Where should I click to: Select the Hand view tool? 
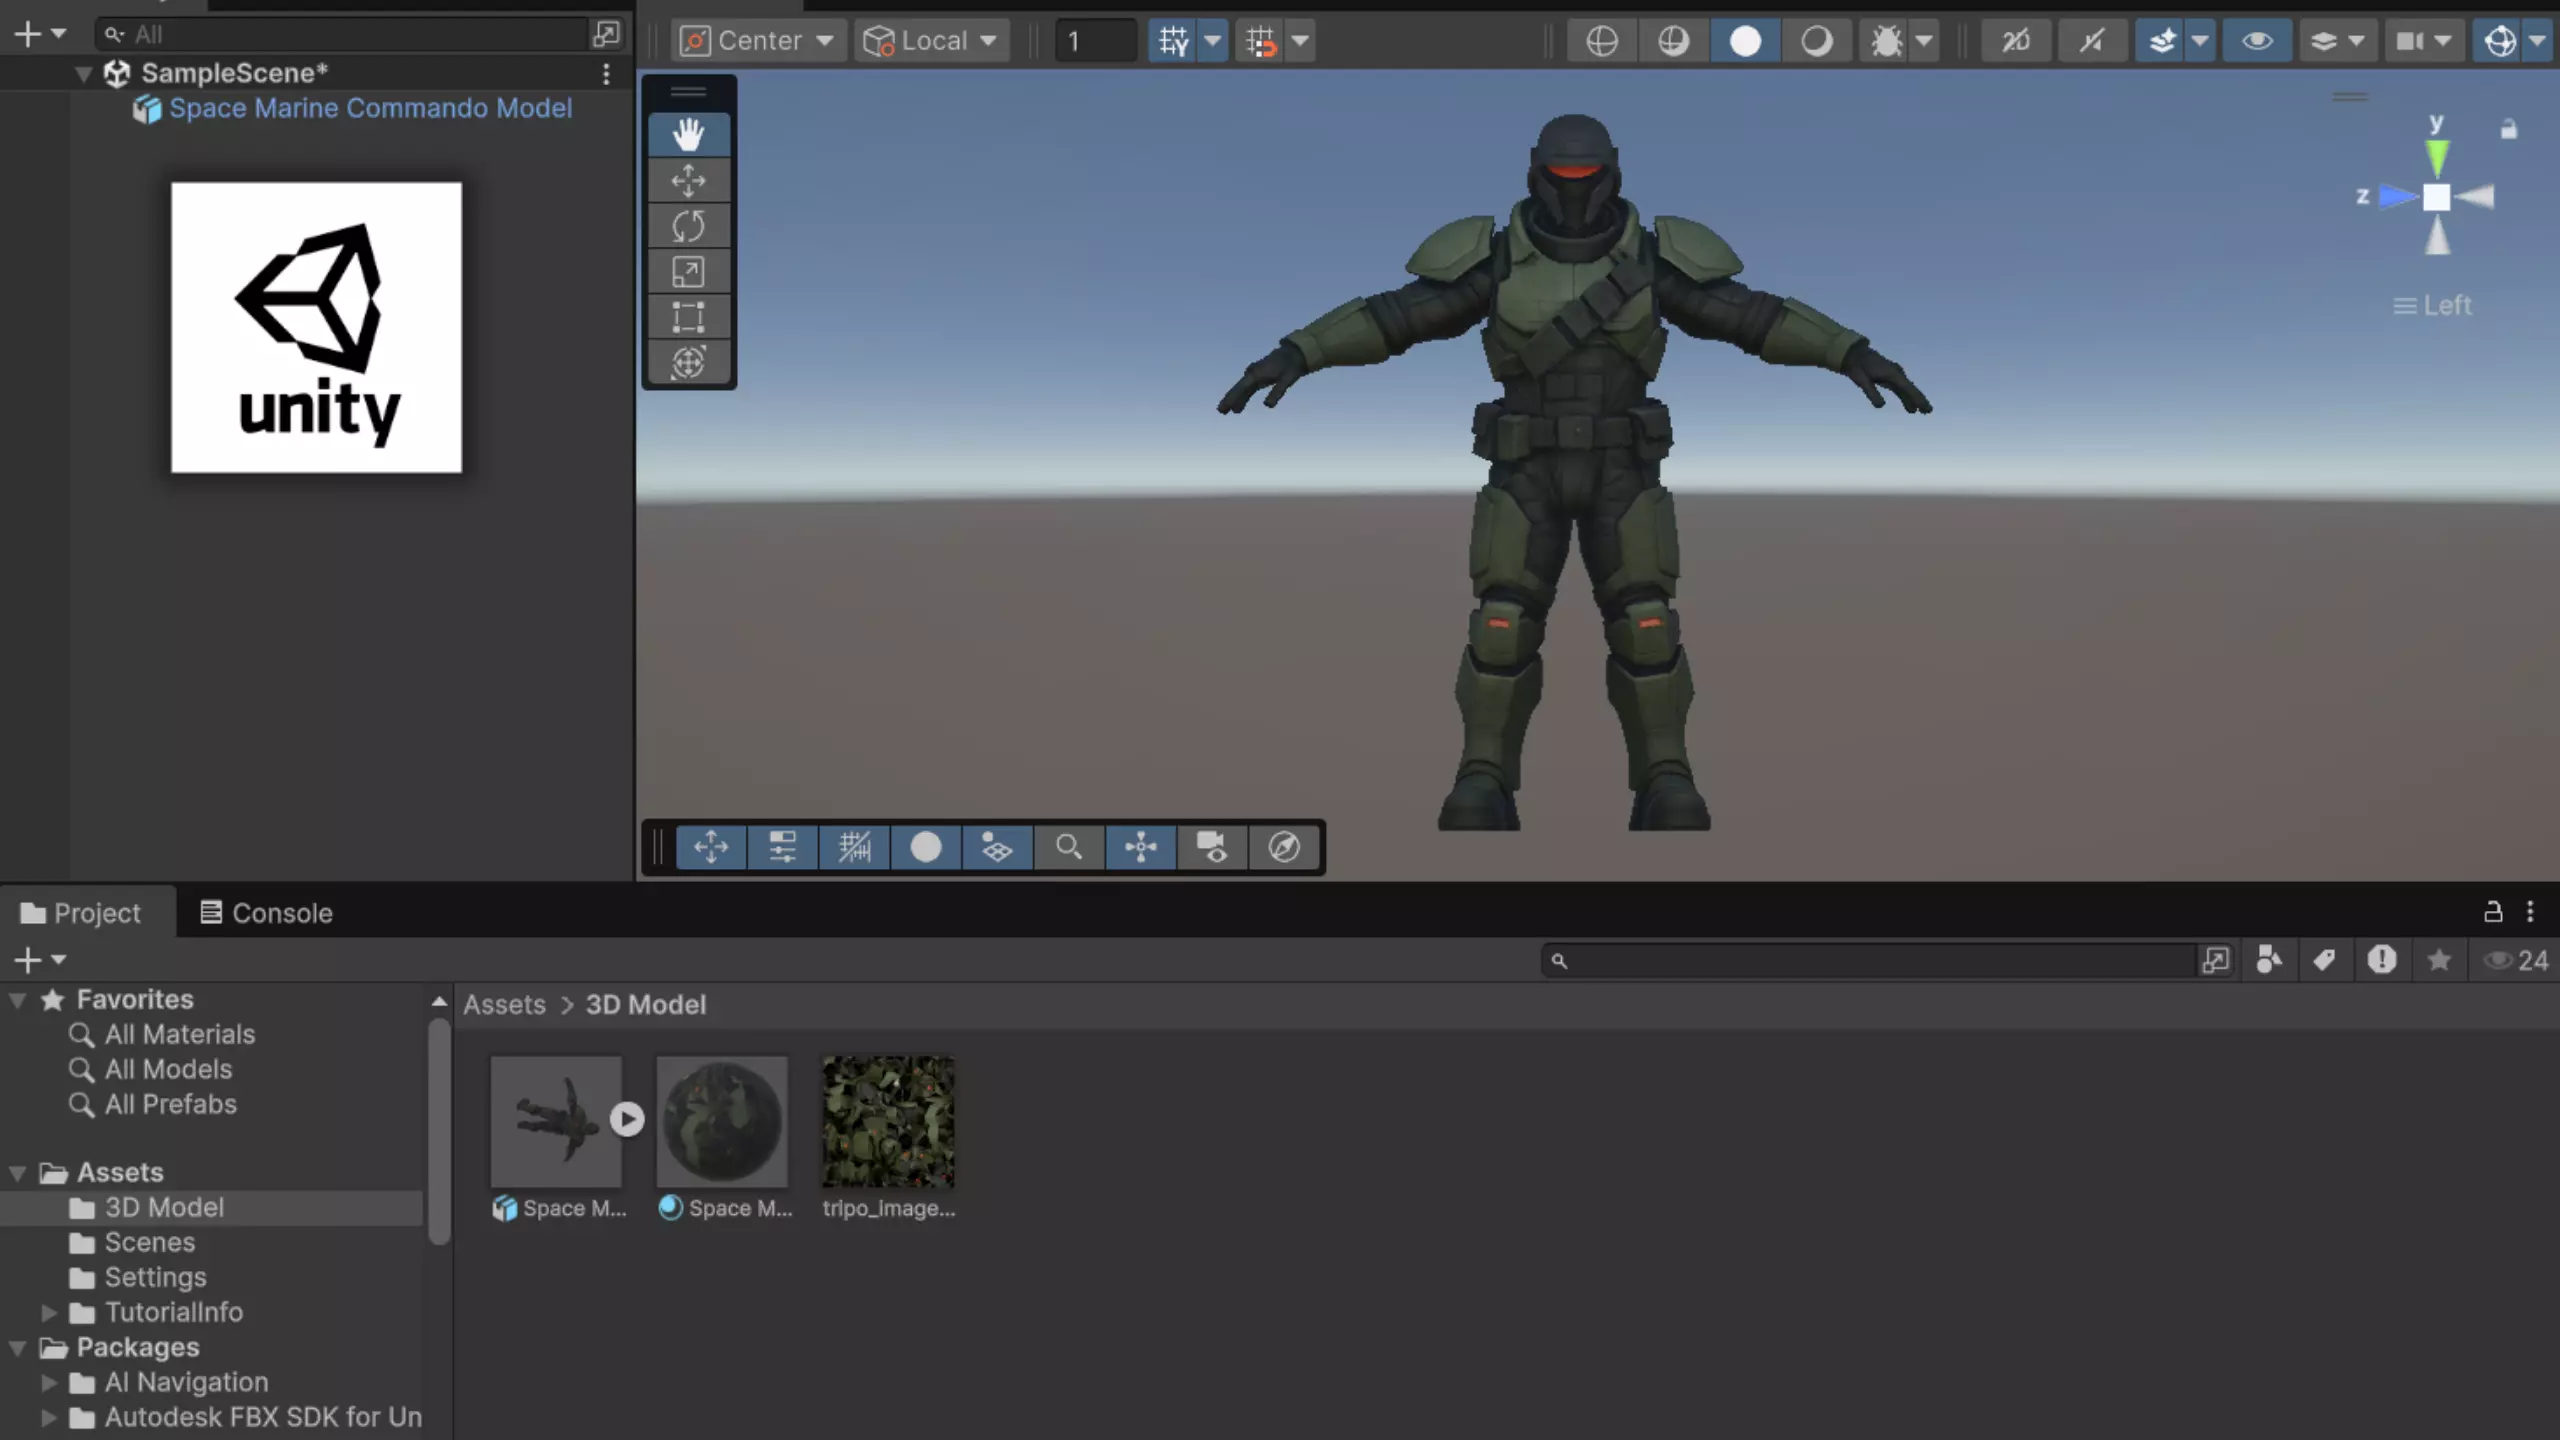pos(688,134)
